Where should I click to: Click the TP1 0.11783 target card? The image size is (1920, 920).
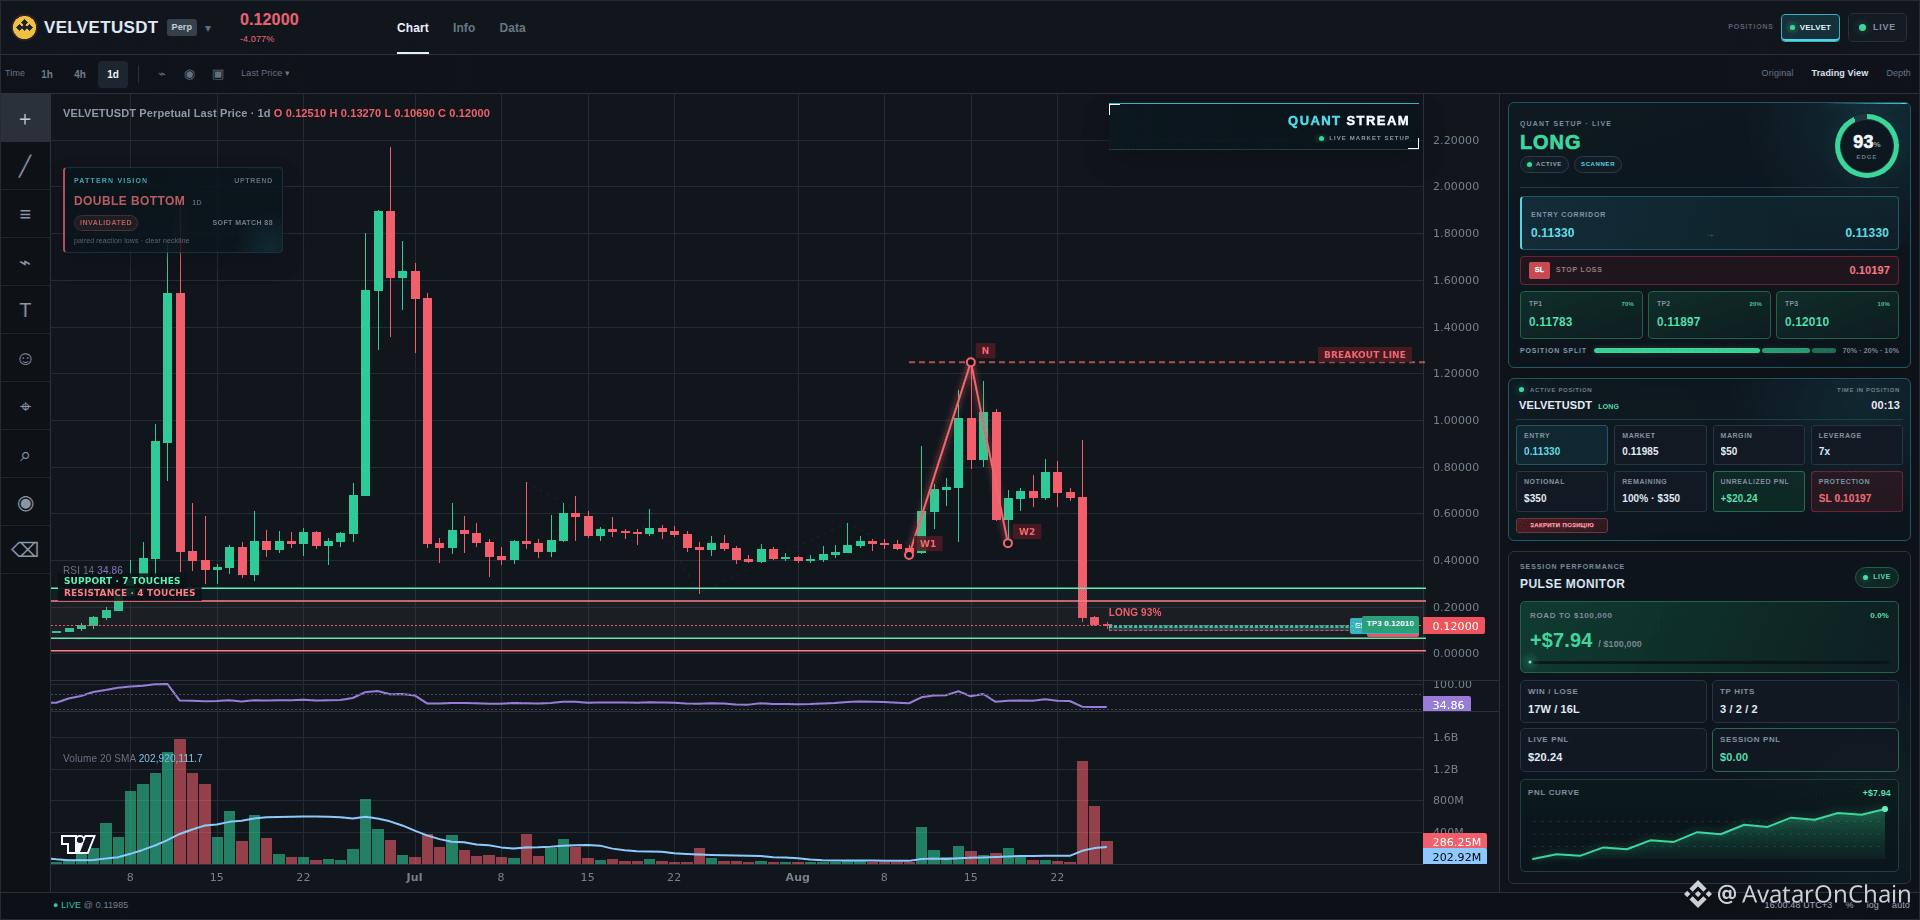click(1581, 315)
